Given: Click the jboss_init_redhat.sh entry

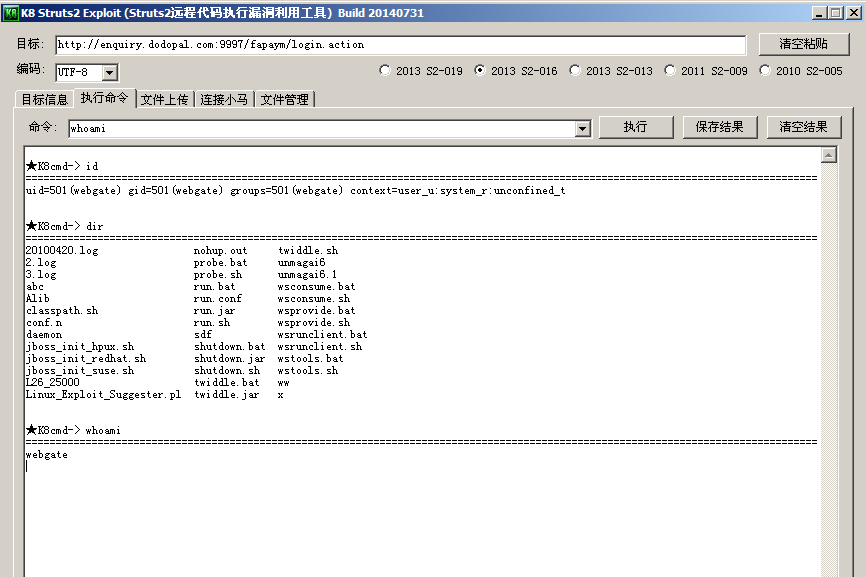Looking at the screenshot, I should point(86,358).
